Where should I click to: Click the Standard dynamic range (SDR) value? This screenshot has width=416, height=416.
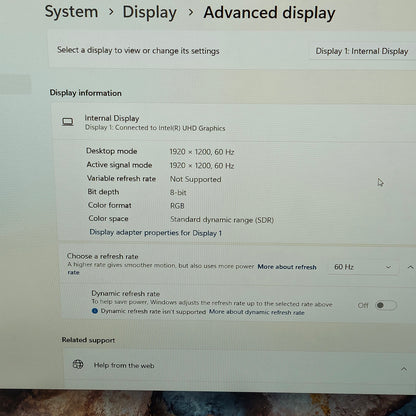222,220
